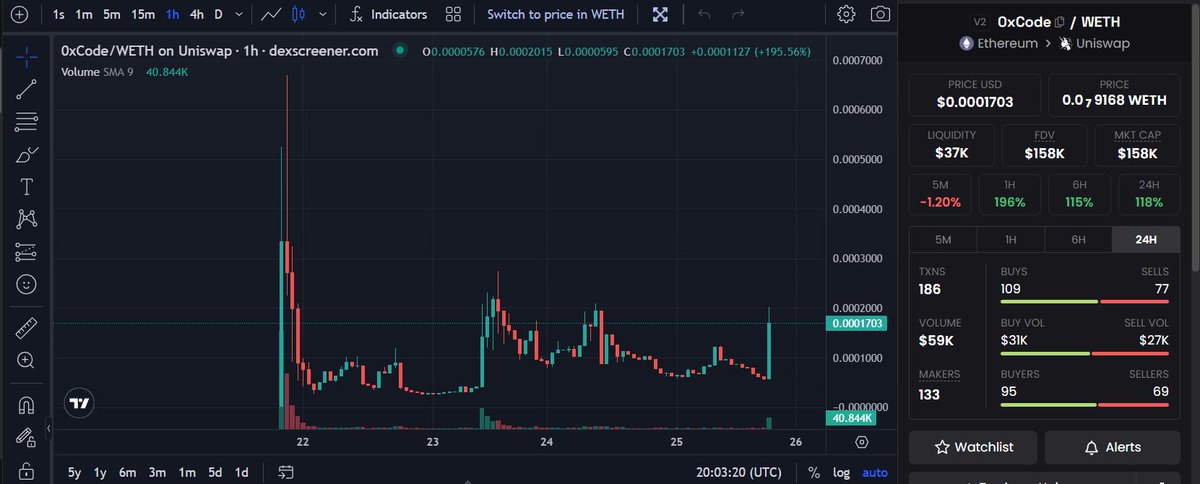Click the Uniswap DEX link
This screenshot has height=484, width=1200.
click(1093, 43)
